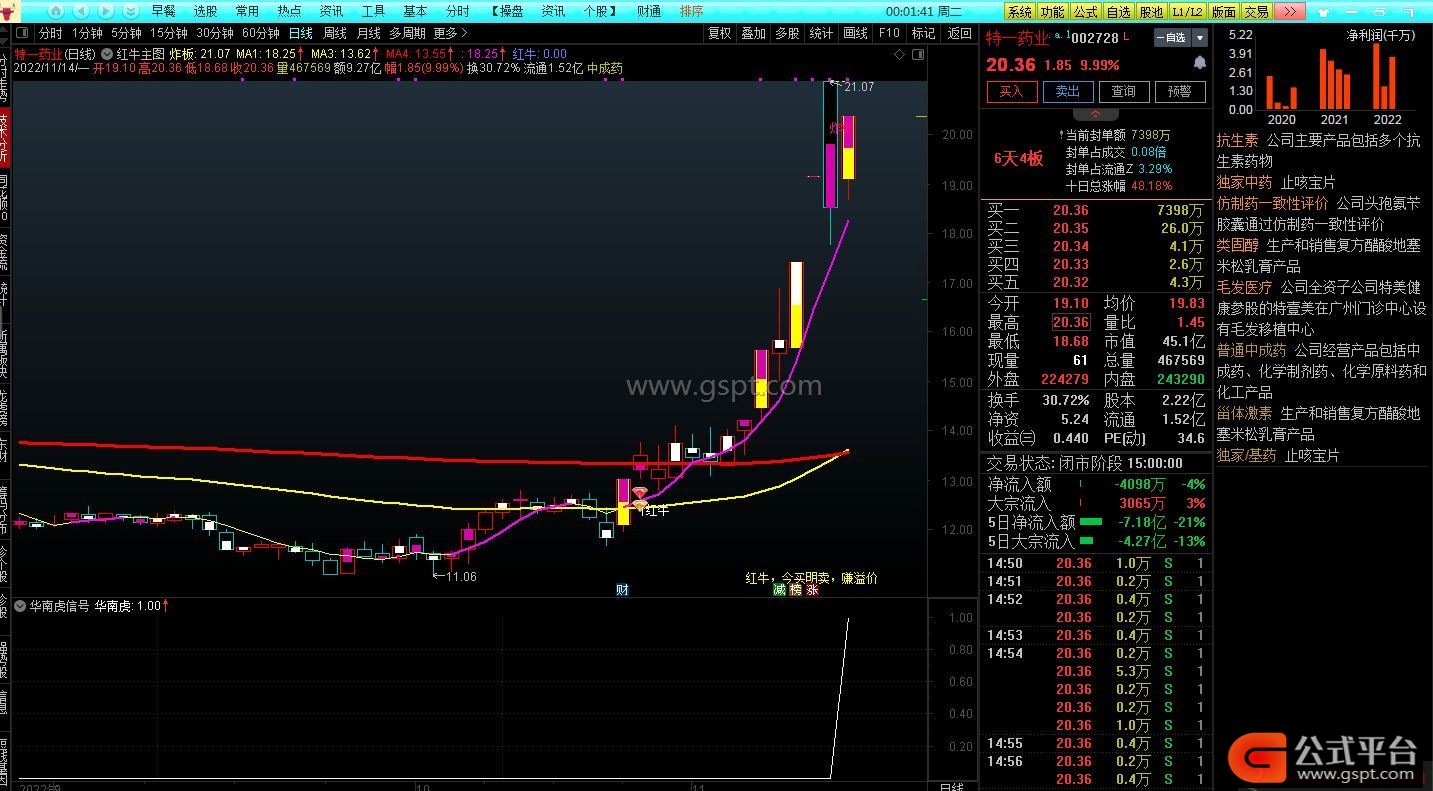1433x791 pixels.
Task: Open the 工具 menu
Action: tap(373, 11)
